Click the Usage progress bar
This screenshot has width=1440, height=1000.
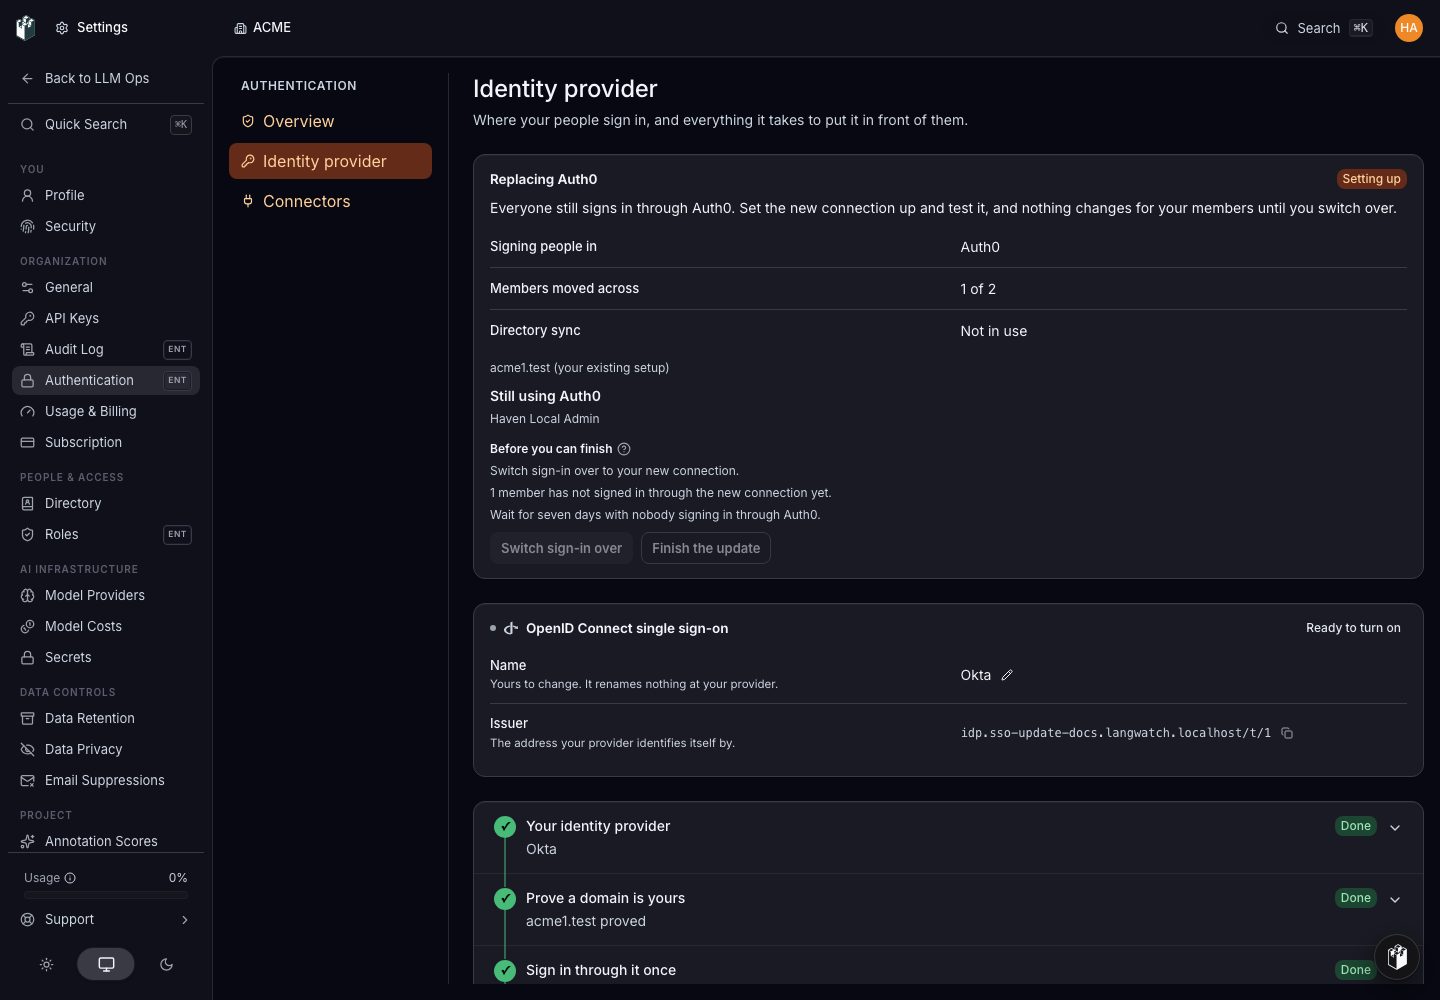[106, 895]
